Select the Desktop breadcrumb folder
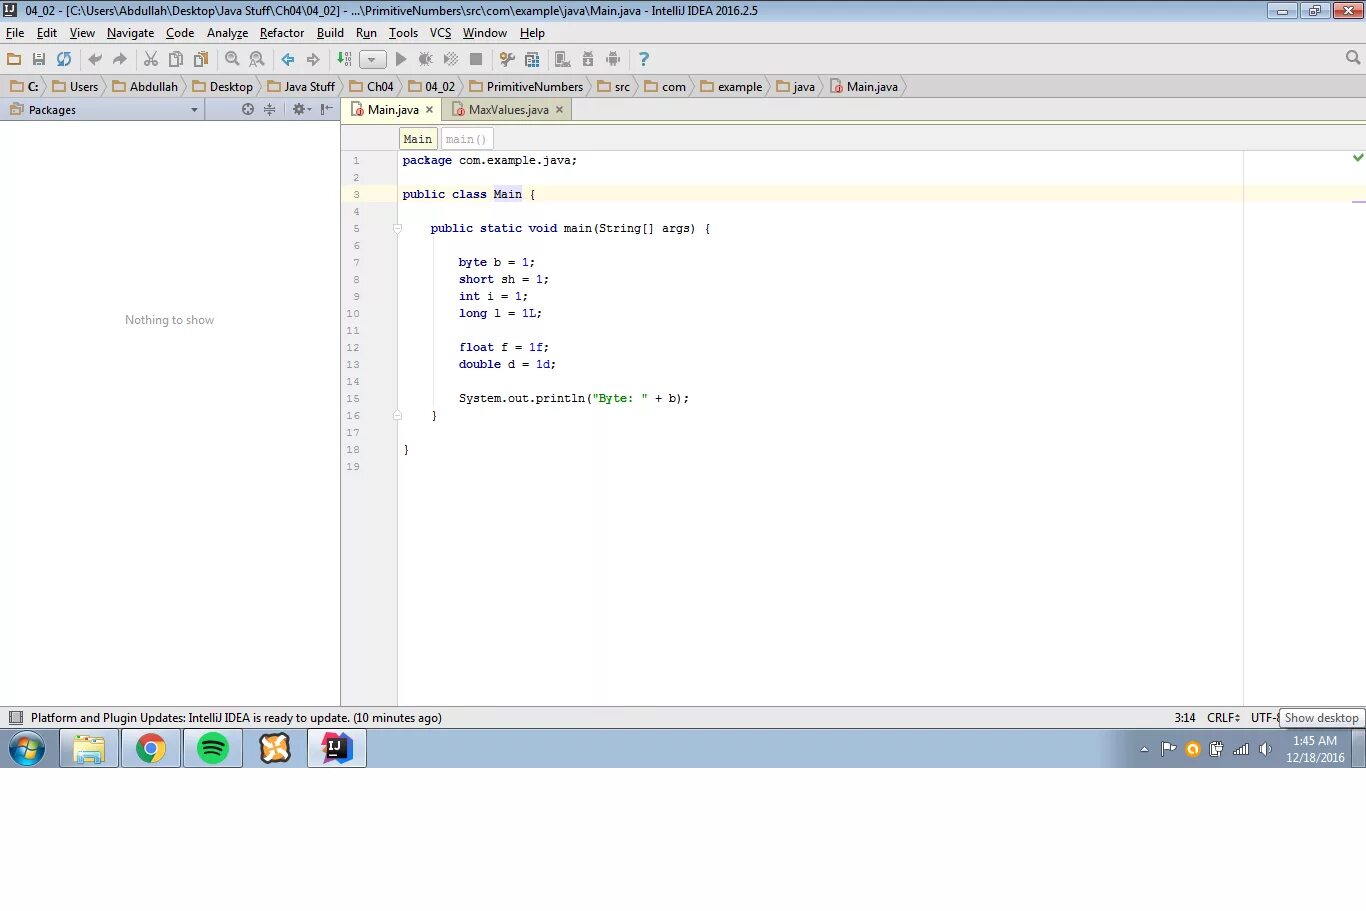Viewport: 1366px width, 911px height. [222, 87]
